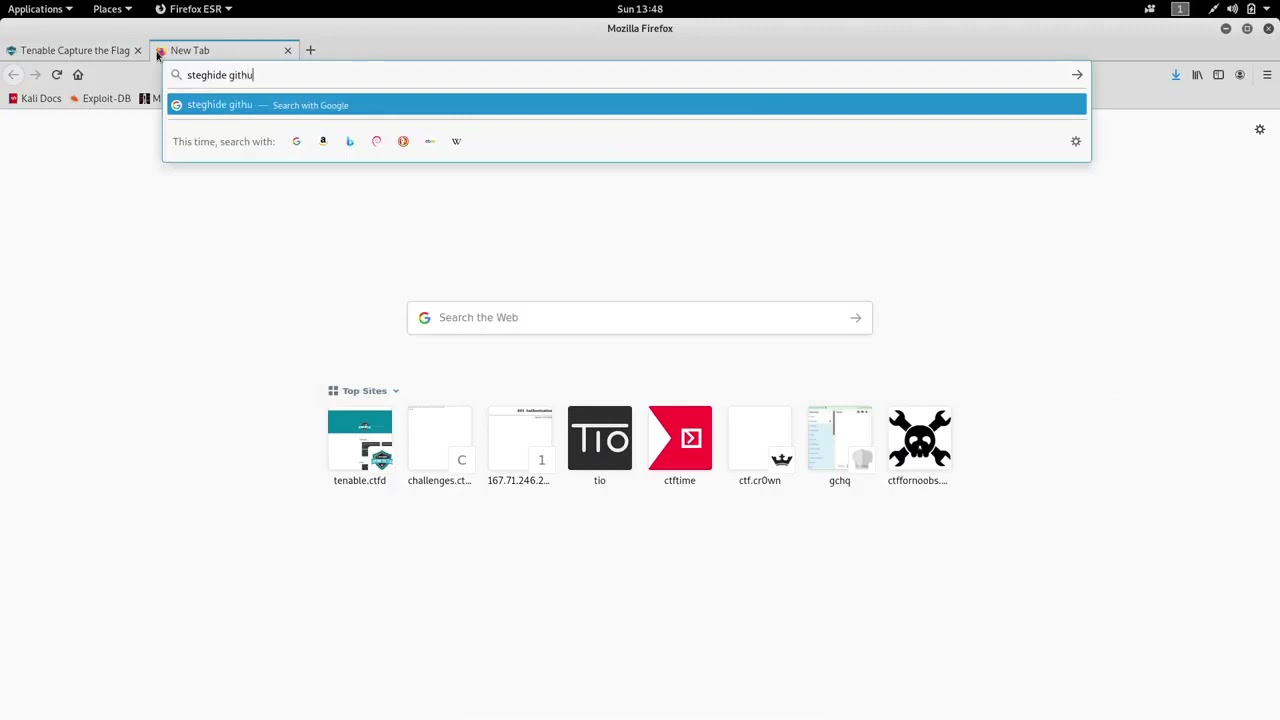
Task: Open the Library menu
Action: point(1197,75)
